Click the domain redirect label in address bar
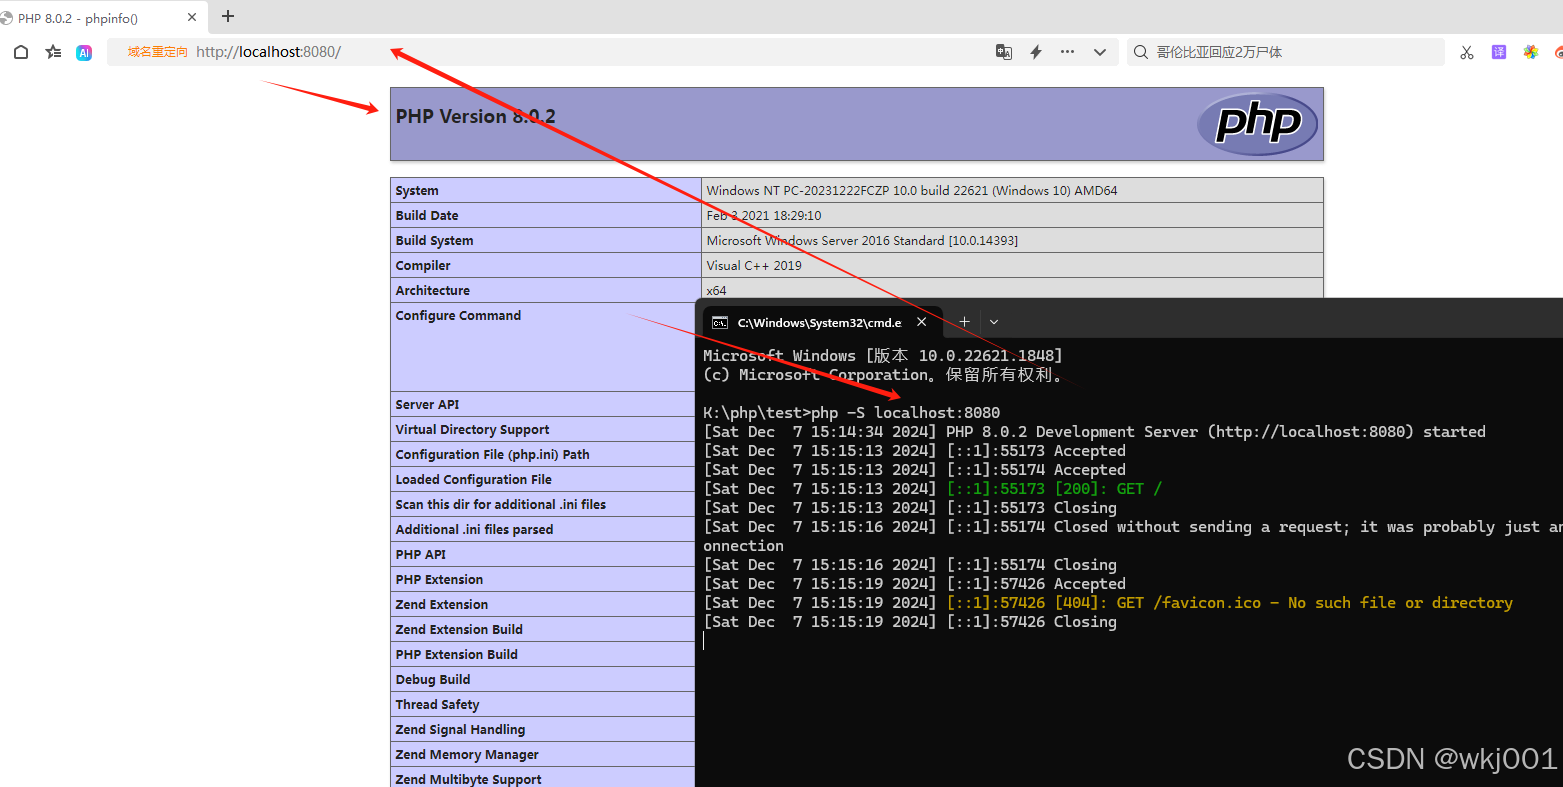Image resolution: width=1563 pixels, height=787 pixels. [157, 52]
